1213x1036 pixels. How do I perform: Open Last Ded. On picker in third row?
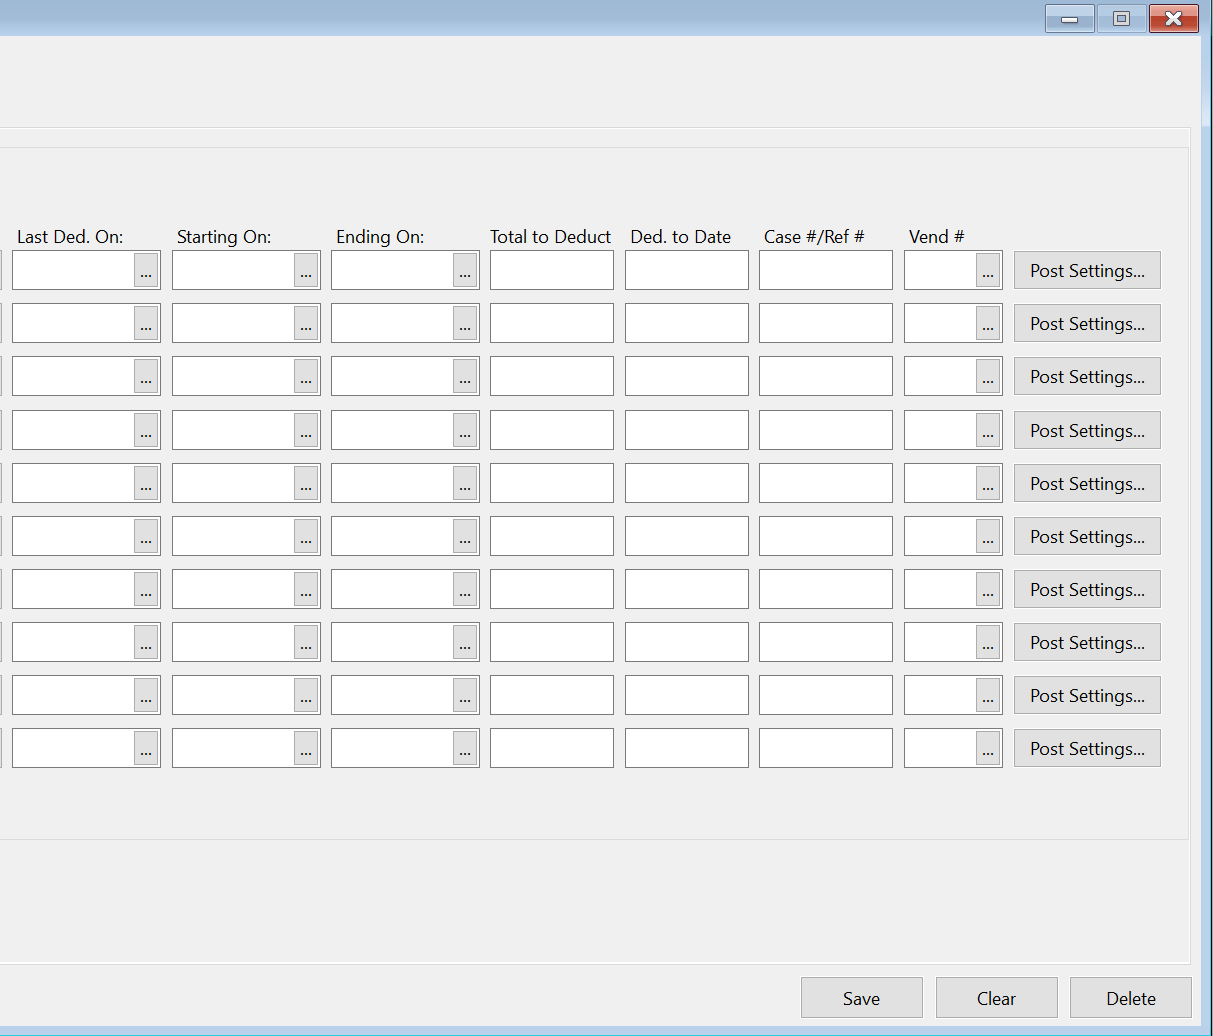pos(146,377)
